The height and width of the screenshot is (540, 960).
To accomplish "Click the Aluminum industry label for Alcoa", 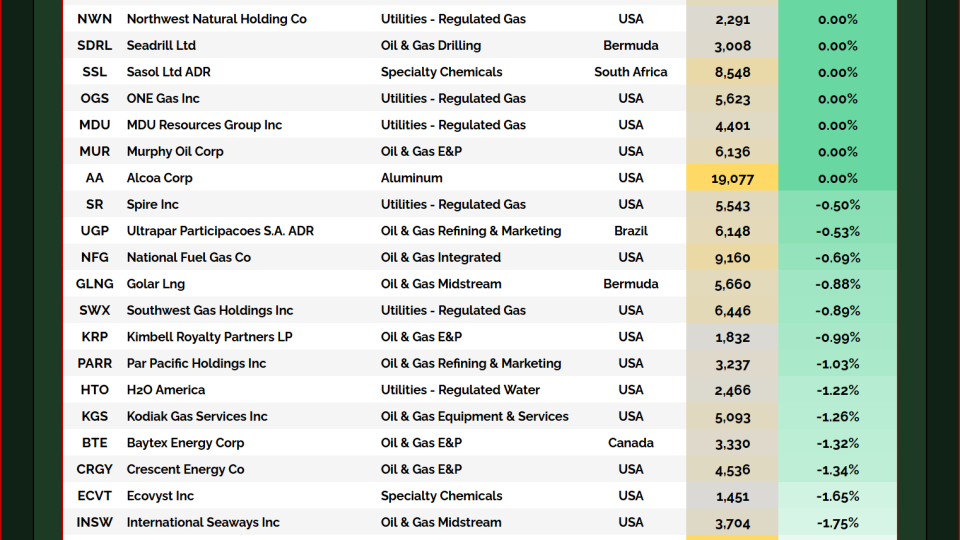I will tap(411, 178).
